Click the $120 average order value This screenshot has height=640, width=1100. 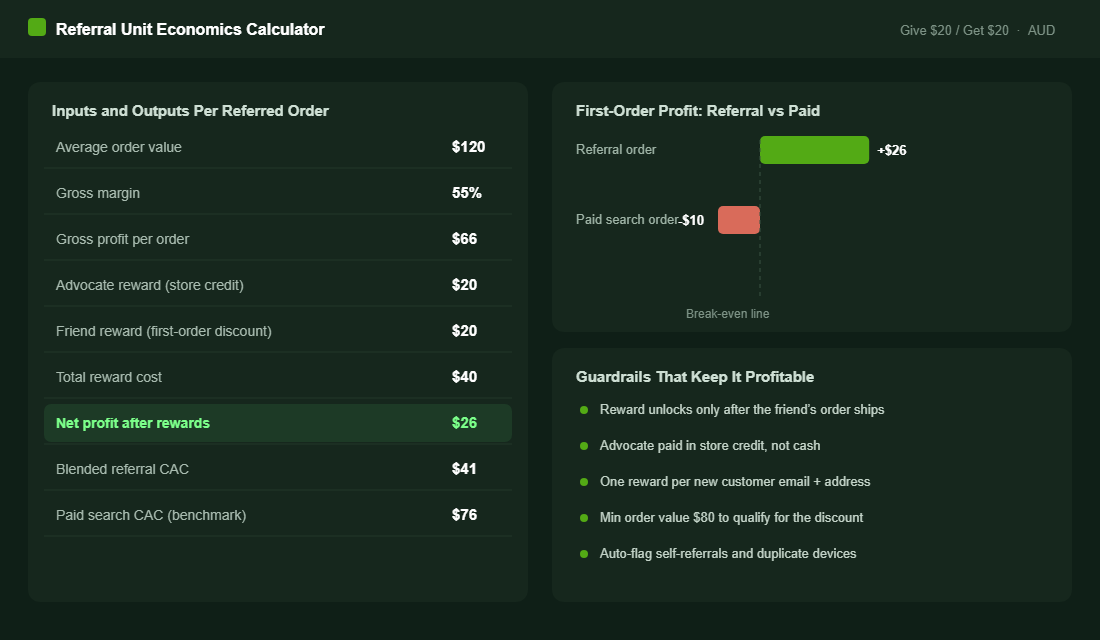pos(469,147)
